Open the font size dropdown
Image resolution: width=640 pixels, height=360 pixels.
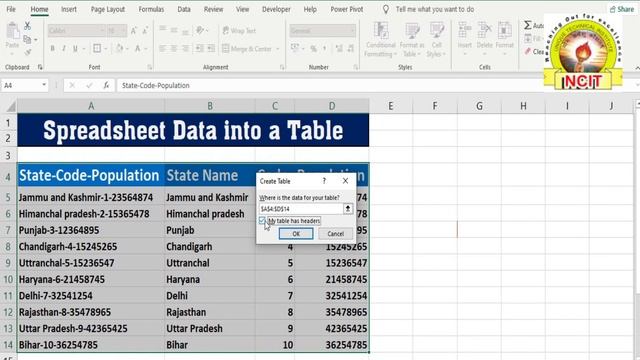(123, 31)
